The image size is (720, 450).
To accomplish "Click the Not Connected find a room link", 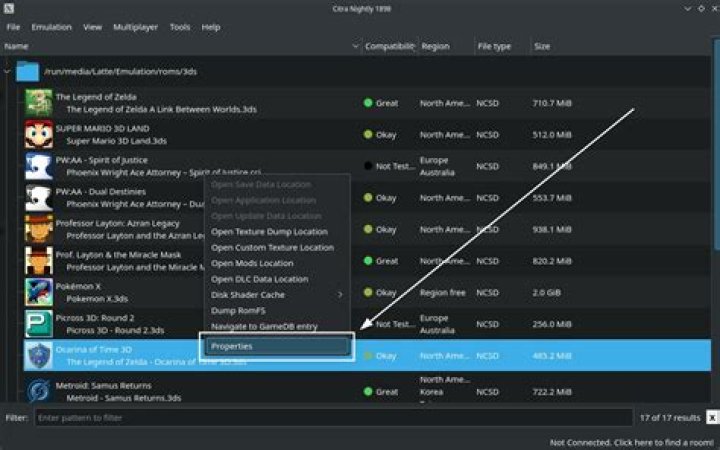I will (632, 441).
